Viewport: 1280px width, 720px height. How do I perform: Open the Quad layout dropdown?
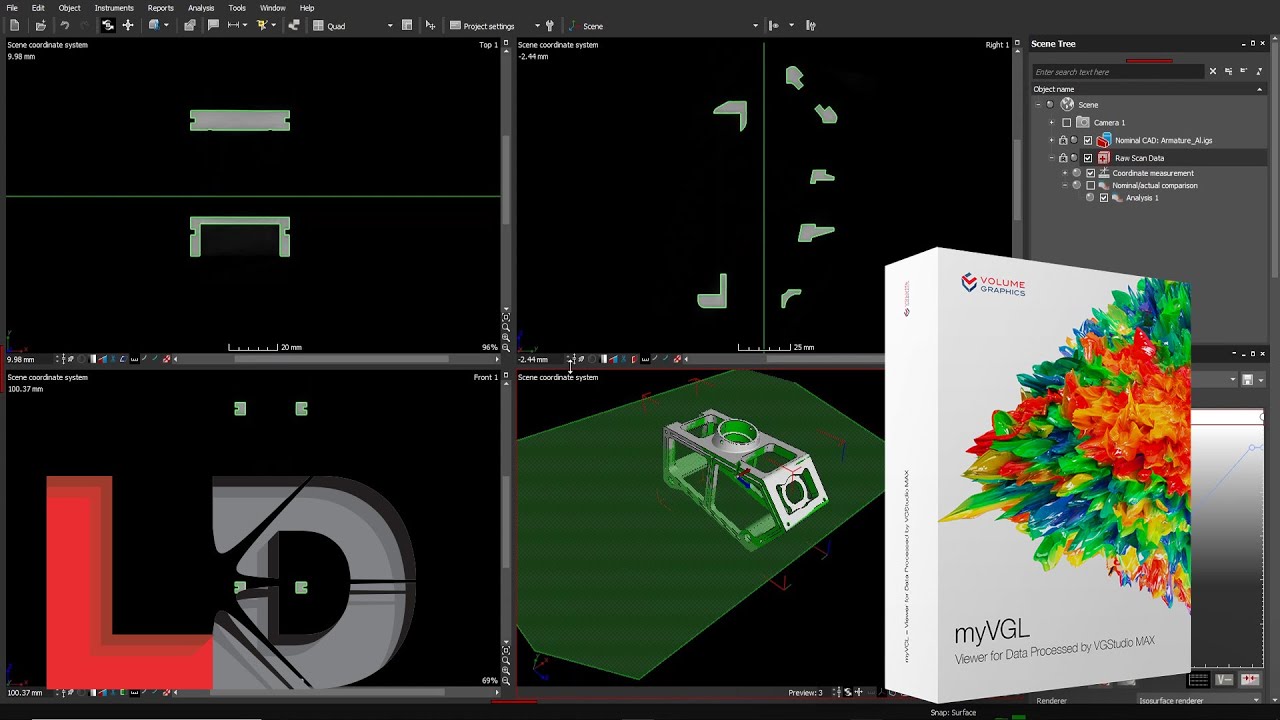390,26
